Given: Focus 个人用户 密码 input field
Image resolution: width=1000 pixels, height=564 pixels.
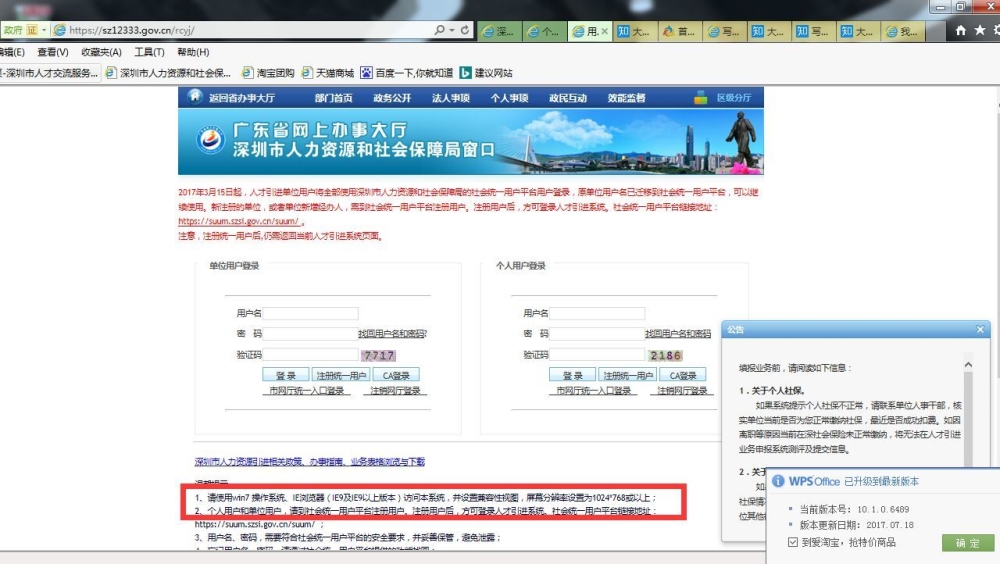Looking at the screenshot, I should click(598, 334).
